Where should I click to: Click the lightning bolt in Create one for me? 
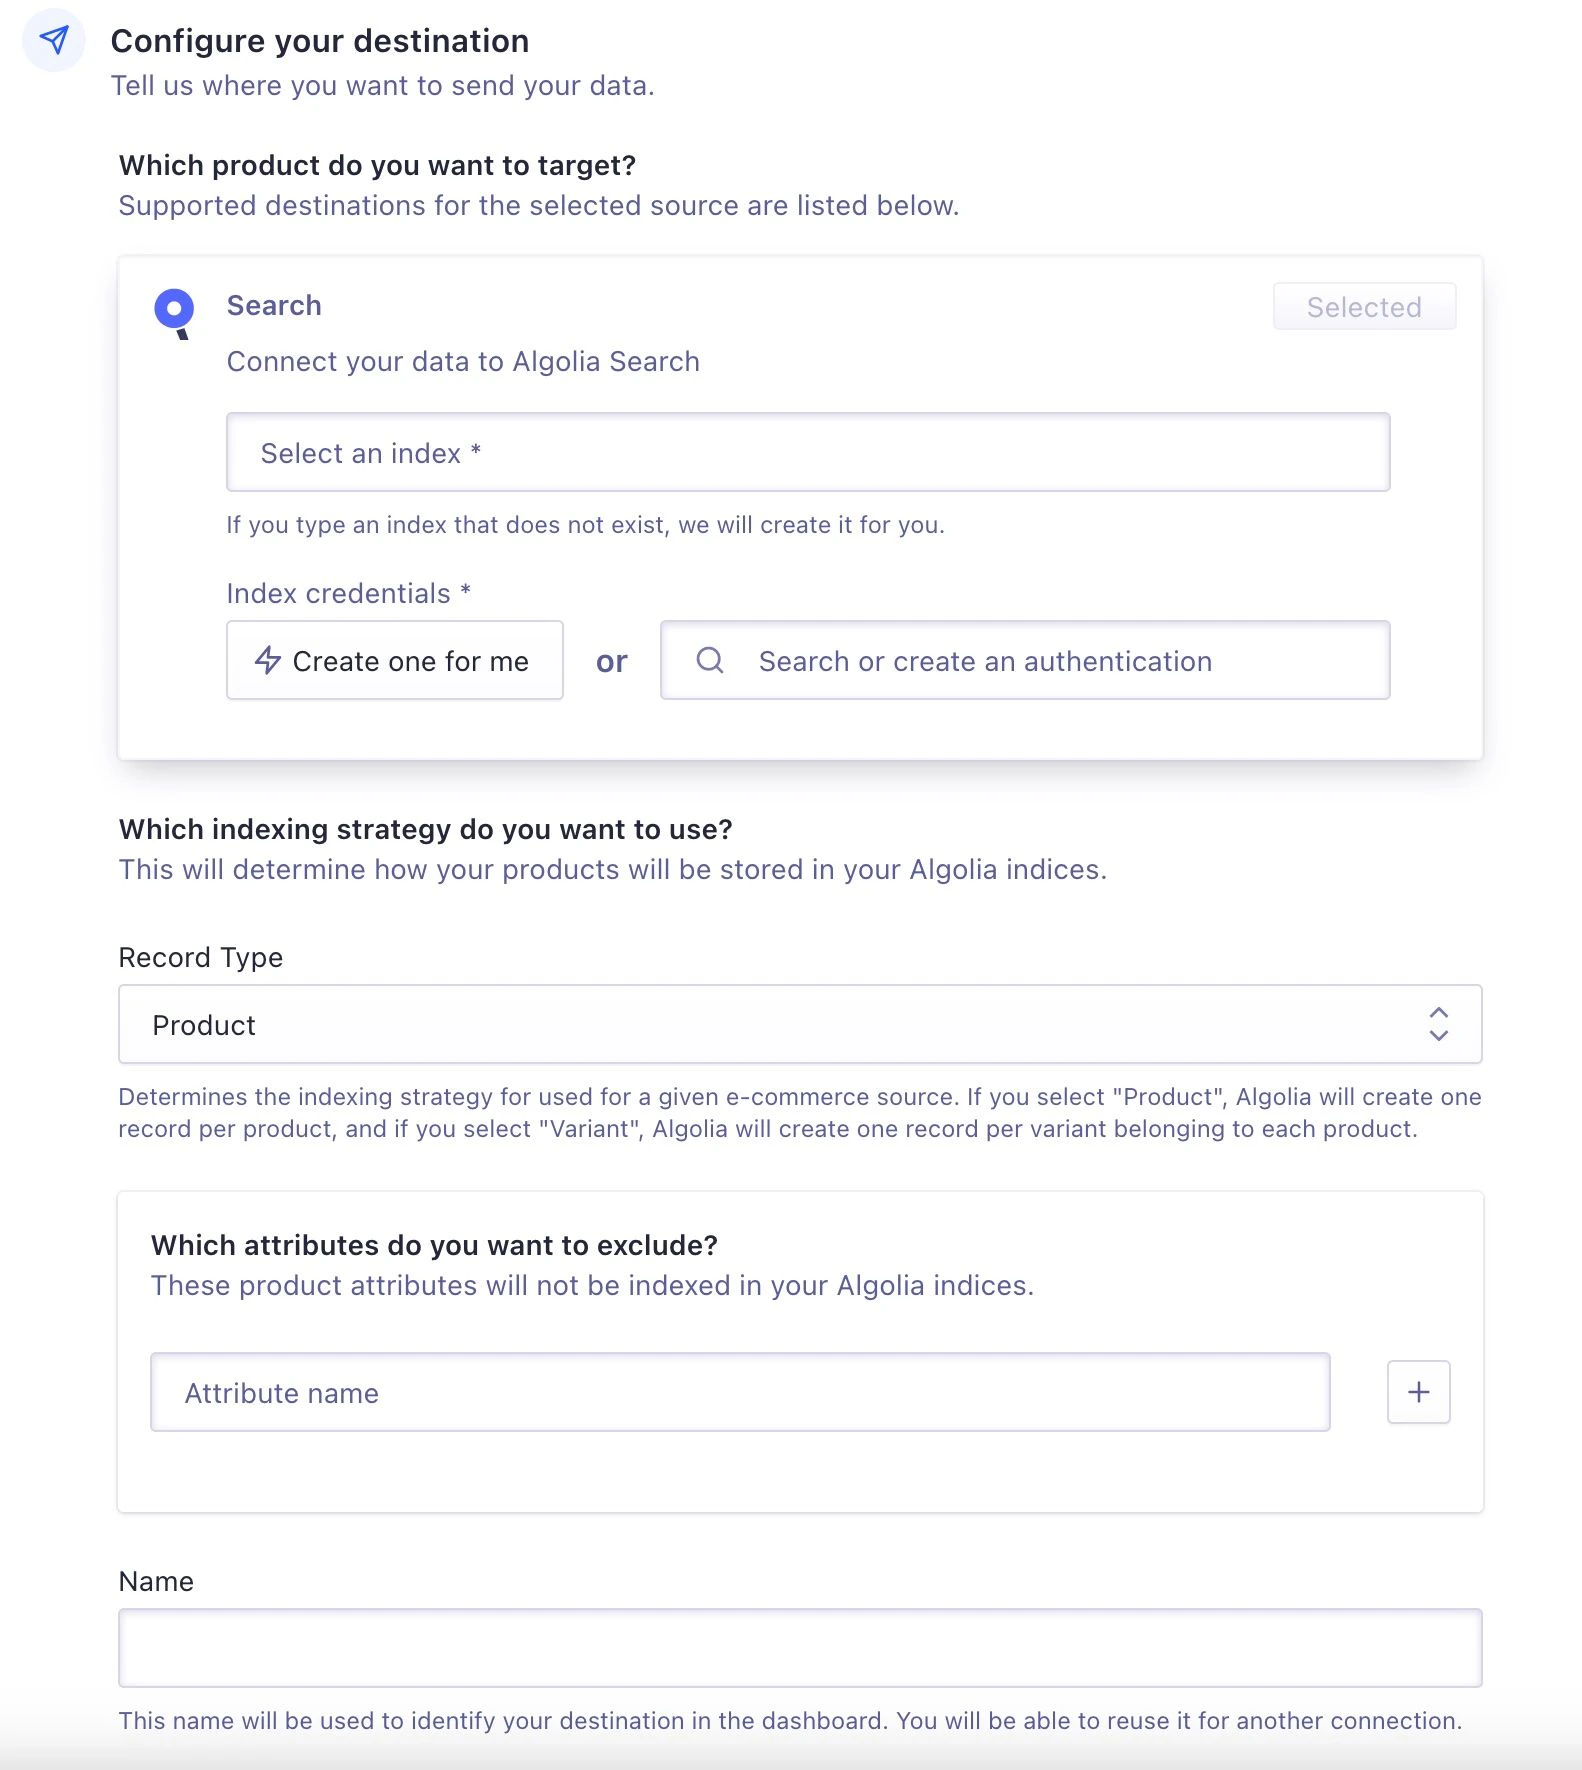268,660
